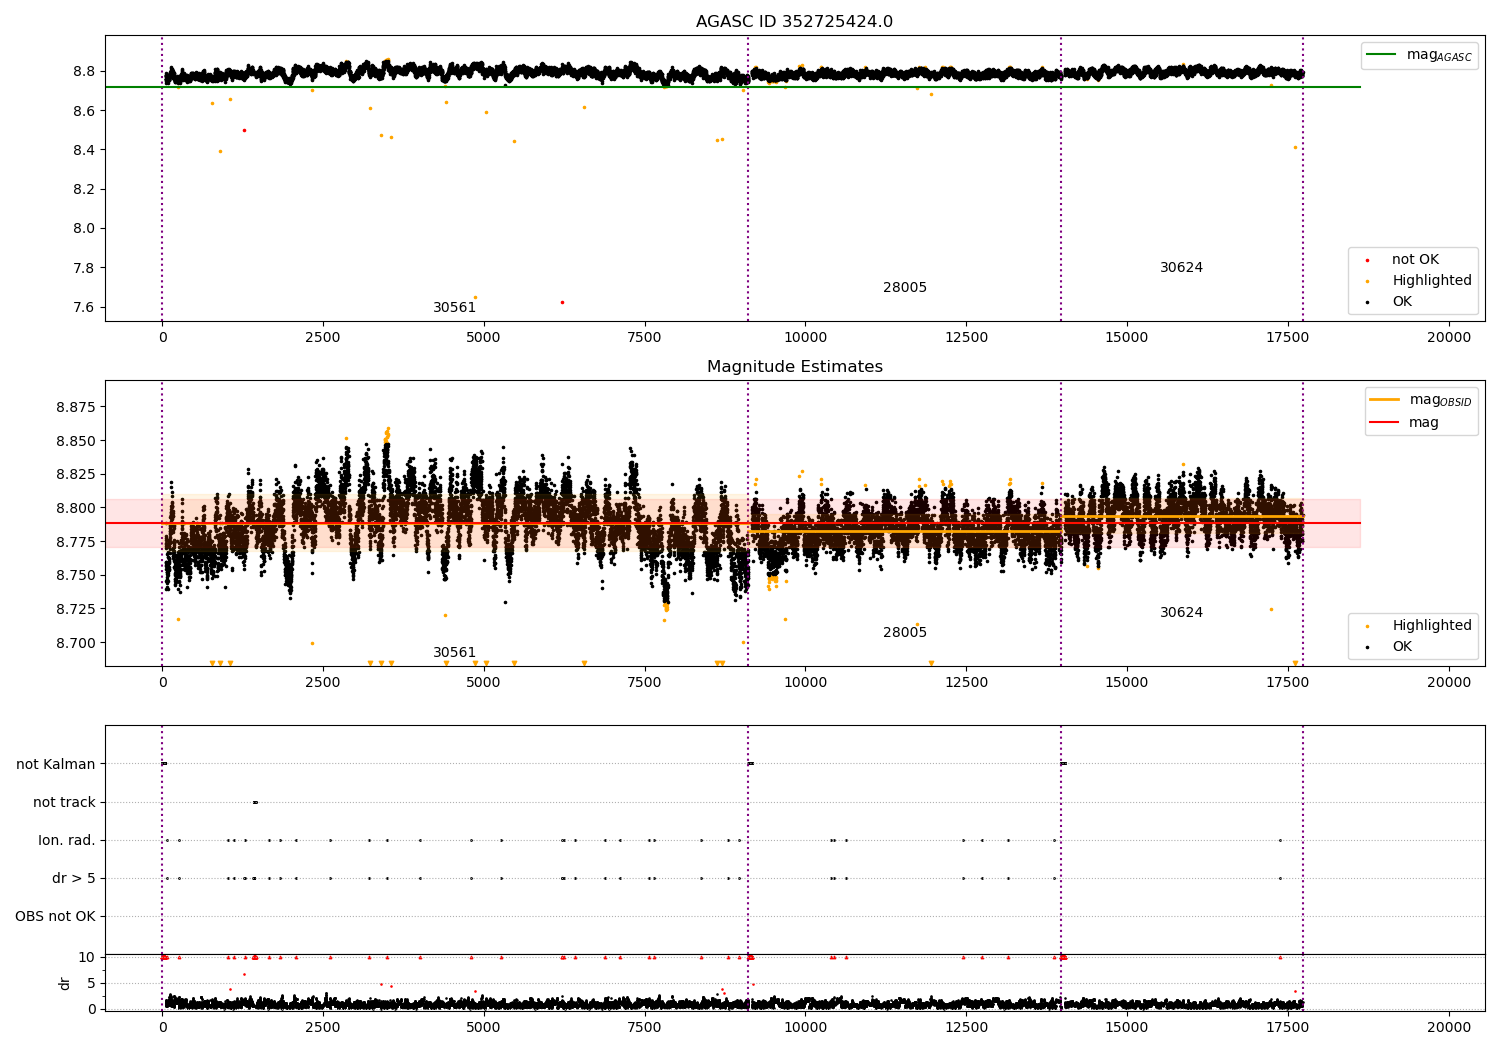Click obsid label 30561 in the AGASC plot
The image size is (1500, 1050).
tap(454, 308)
